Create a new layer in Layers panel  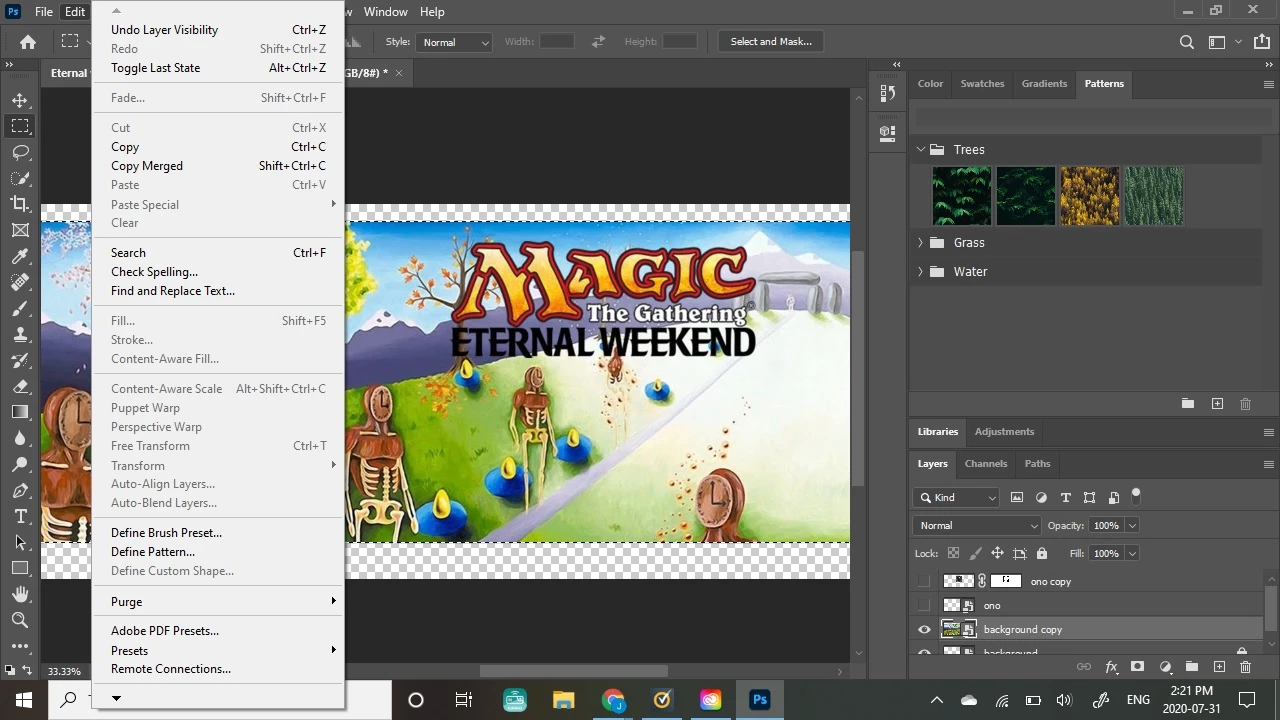click(1218, 667)
